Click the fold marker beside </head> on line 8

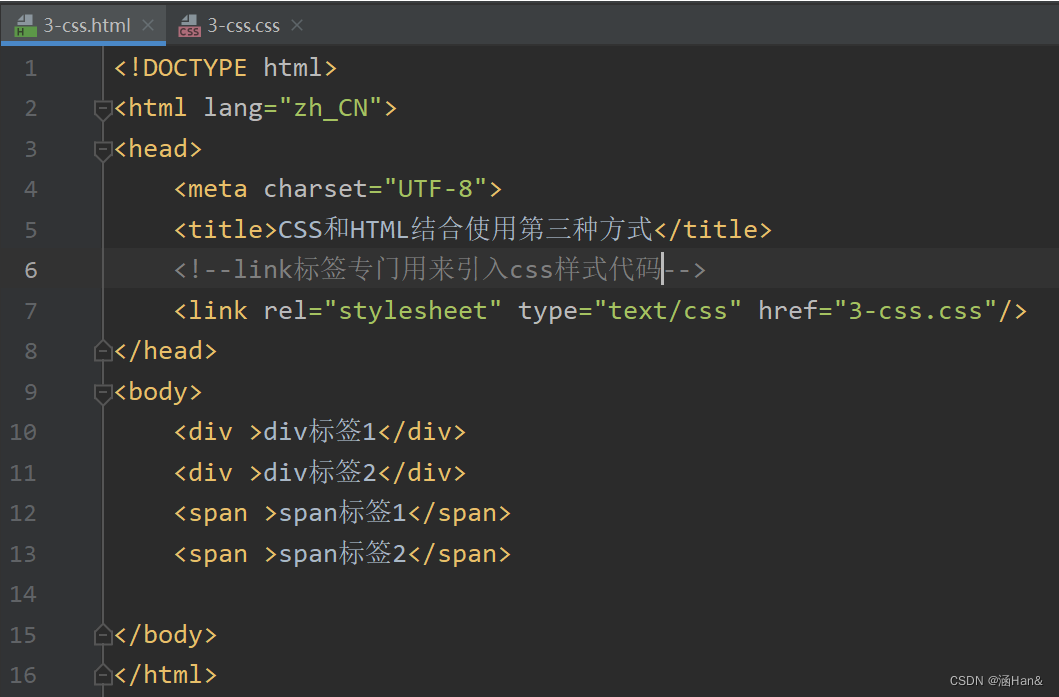[102, 350]
